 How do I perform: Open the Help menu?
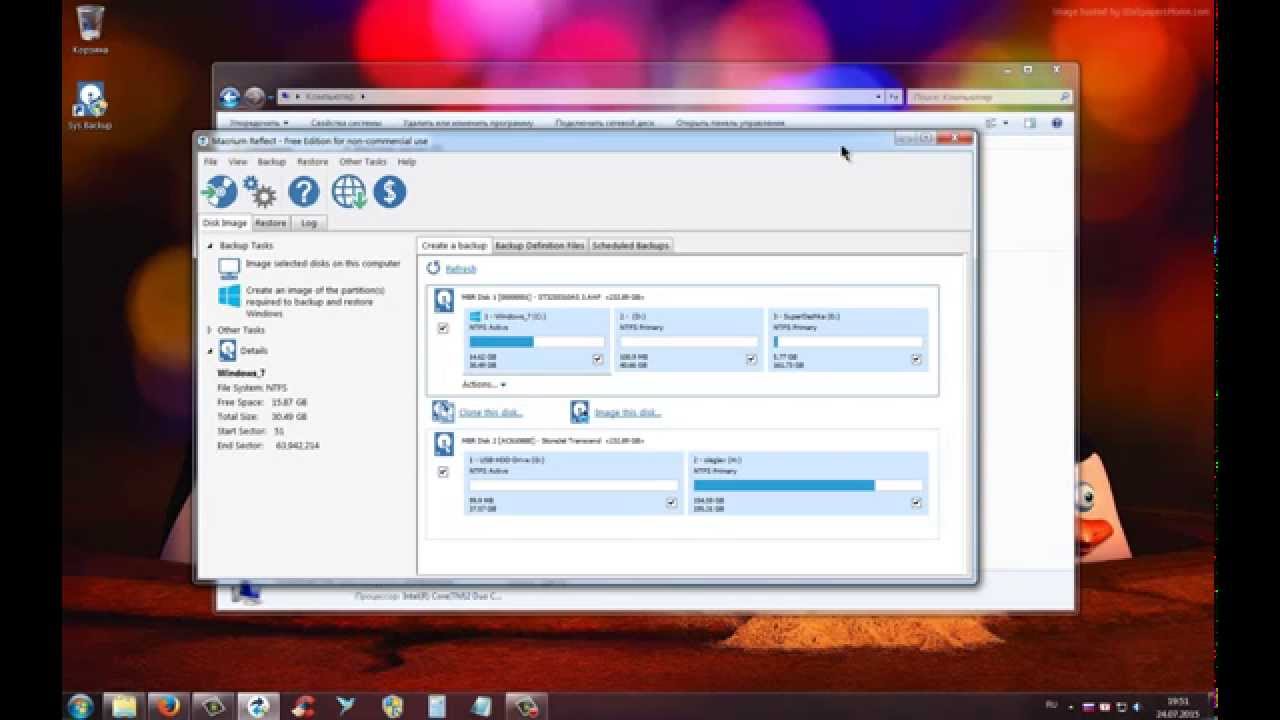406,162
